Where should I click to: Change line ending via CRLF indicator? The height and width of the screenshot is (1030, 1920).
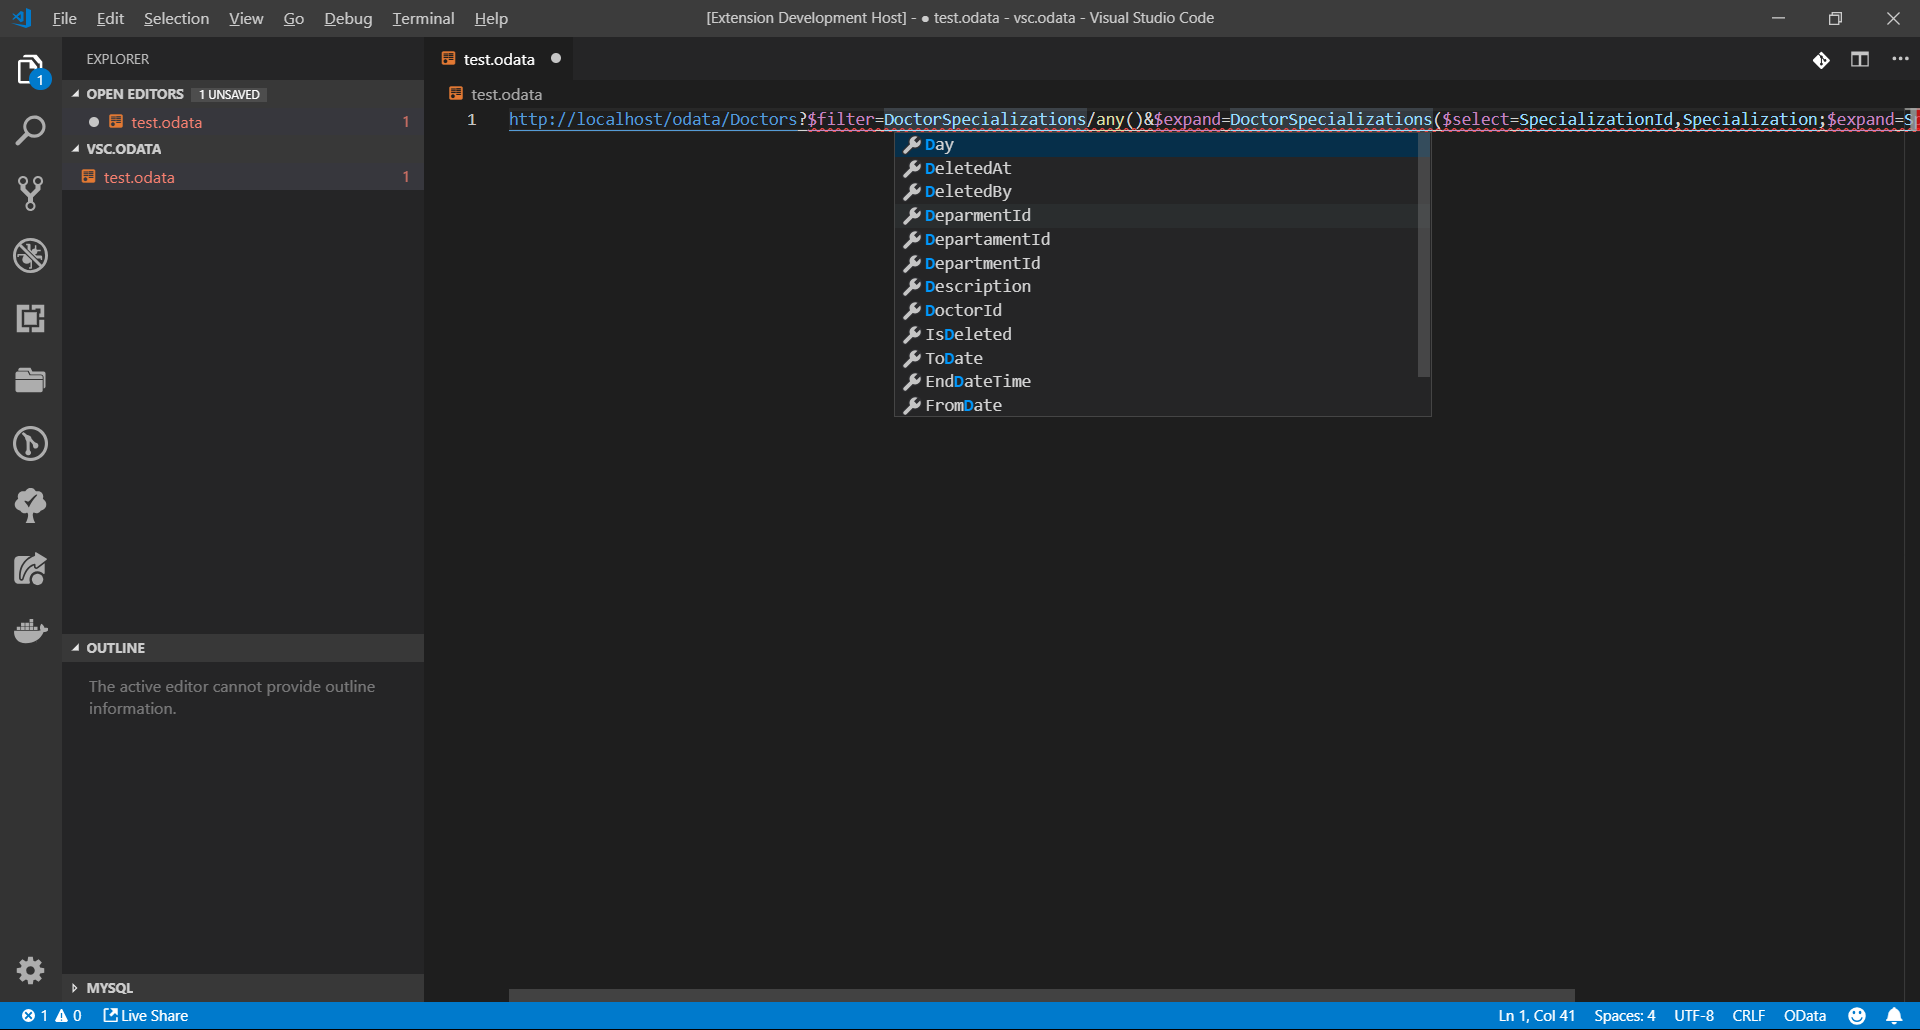tap(1748, 1015)
